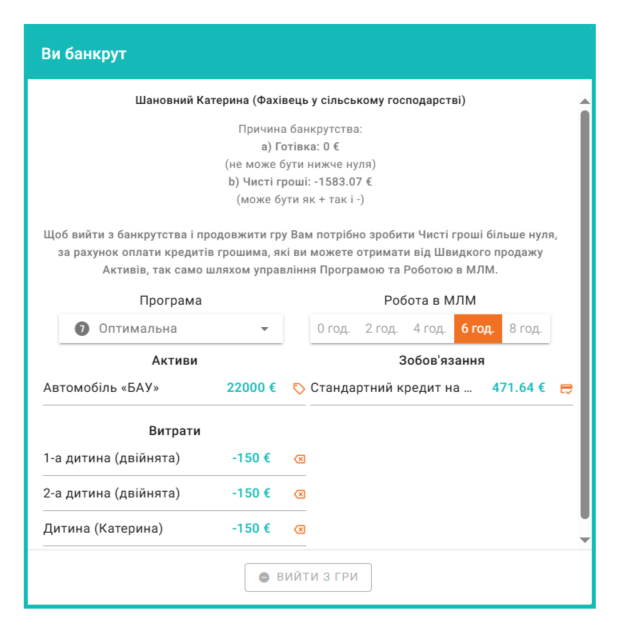This screenshot has width=623, height=639.
Task: Choose 8 год. for Робота в МЛМ
Action: [525, 328]
